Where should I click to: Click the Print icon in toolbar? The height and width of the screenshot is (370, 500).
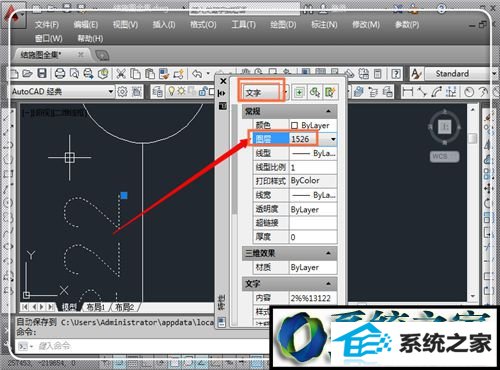point(60,73)
